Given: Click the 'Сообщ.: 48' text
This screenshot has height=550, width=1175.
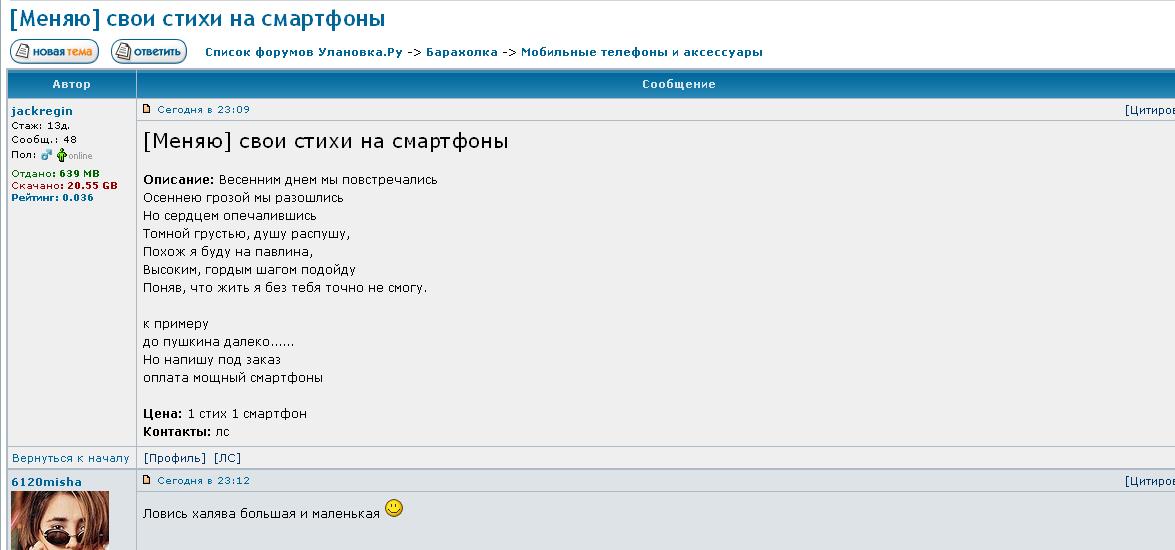Looking at the screenshot, I should [x=44, y=139].
